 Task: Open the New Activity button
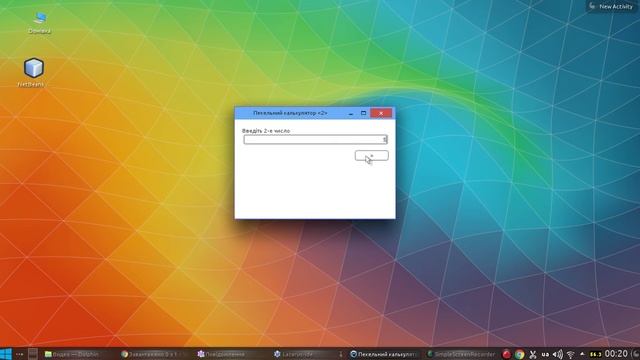(x=612, y=6)
